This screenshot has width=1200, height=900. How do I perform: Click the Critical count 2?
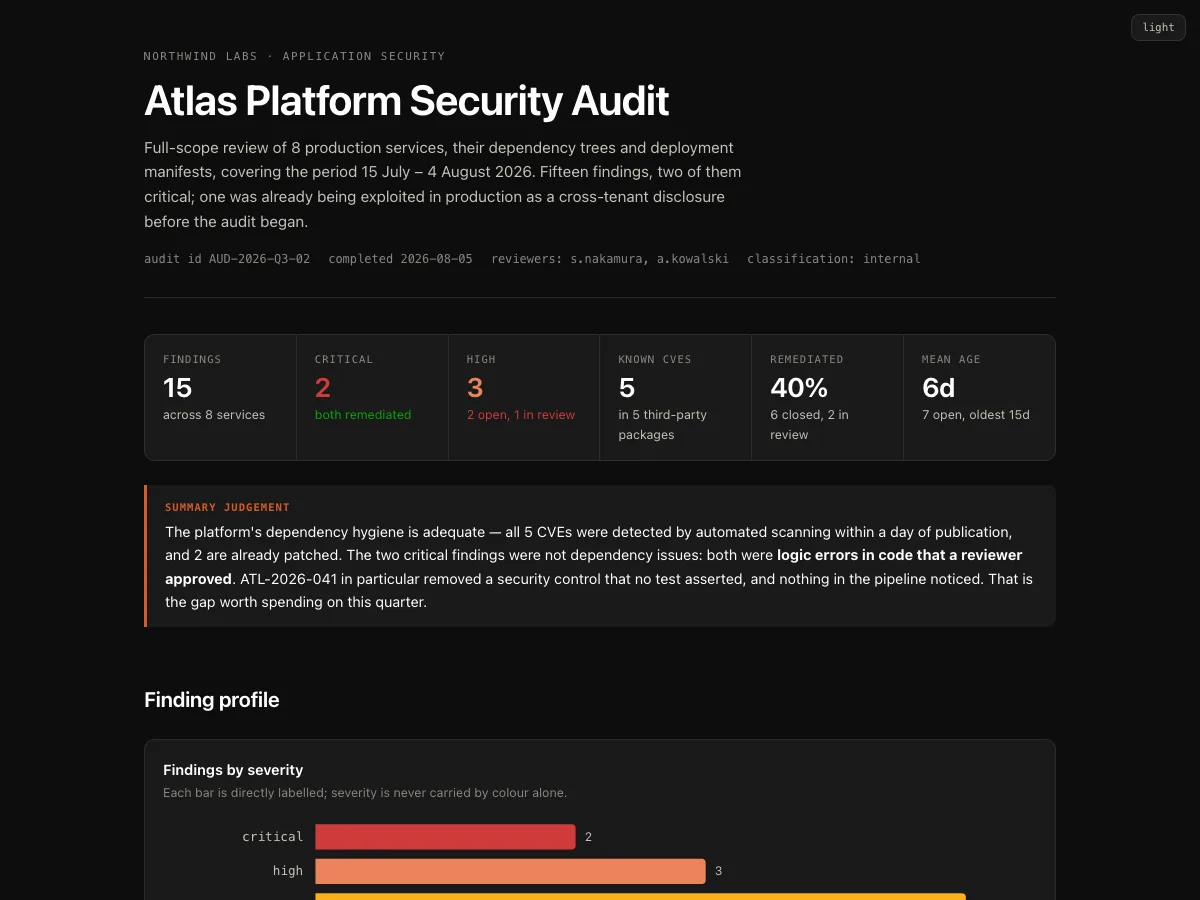point(322,387)
